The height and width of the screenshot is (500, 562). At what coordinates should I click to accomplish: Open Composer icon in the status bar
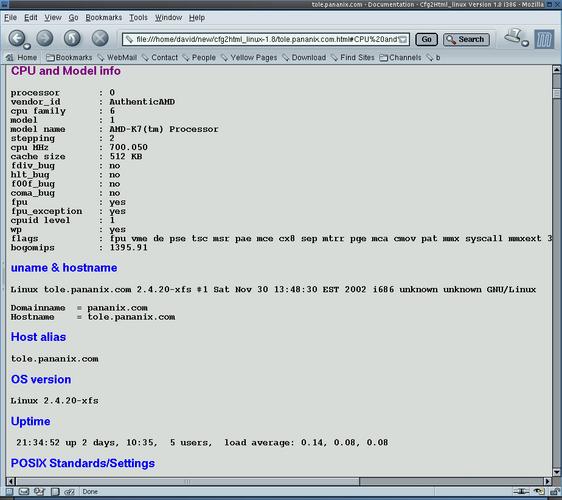point(39,491)
